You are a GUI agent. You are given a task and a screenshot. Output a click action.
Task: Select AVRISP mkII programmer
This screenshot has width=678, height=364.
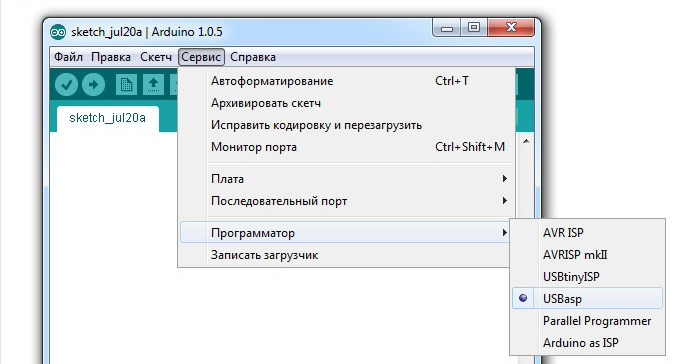point(588,255)
